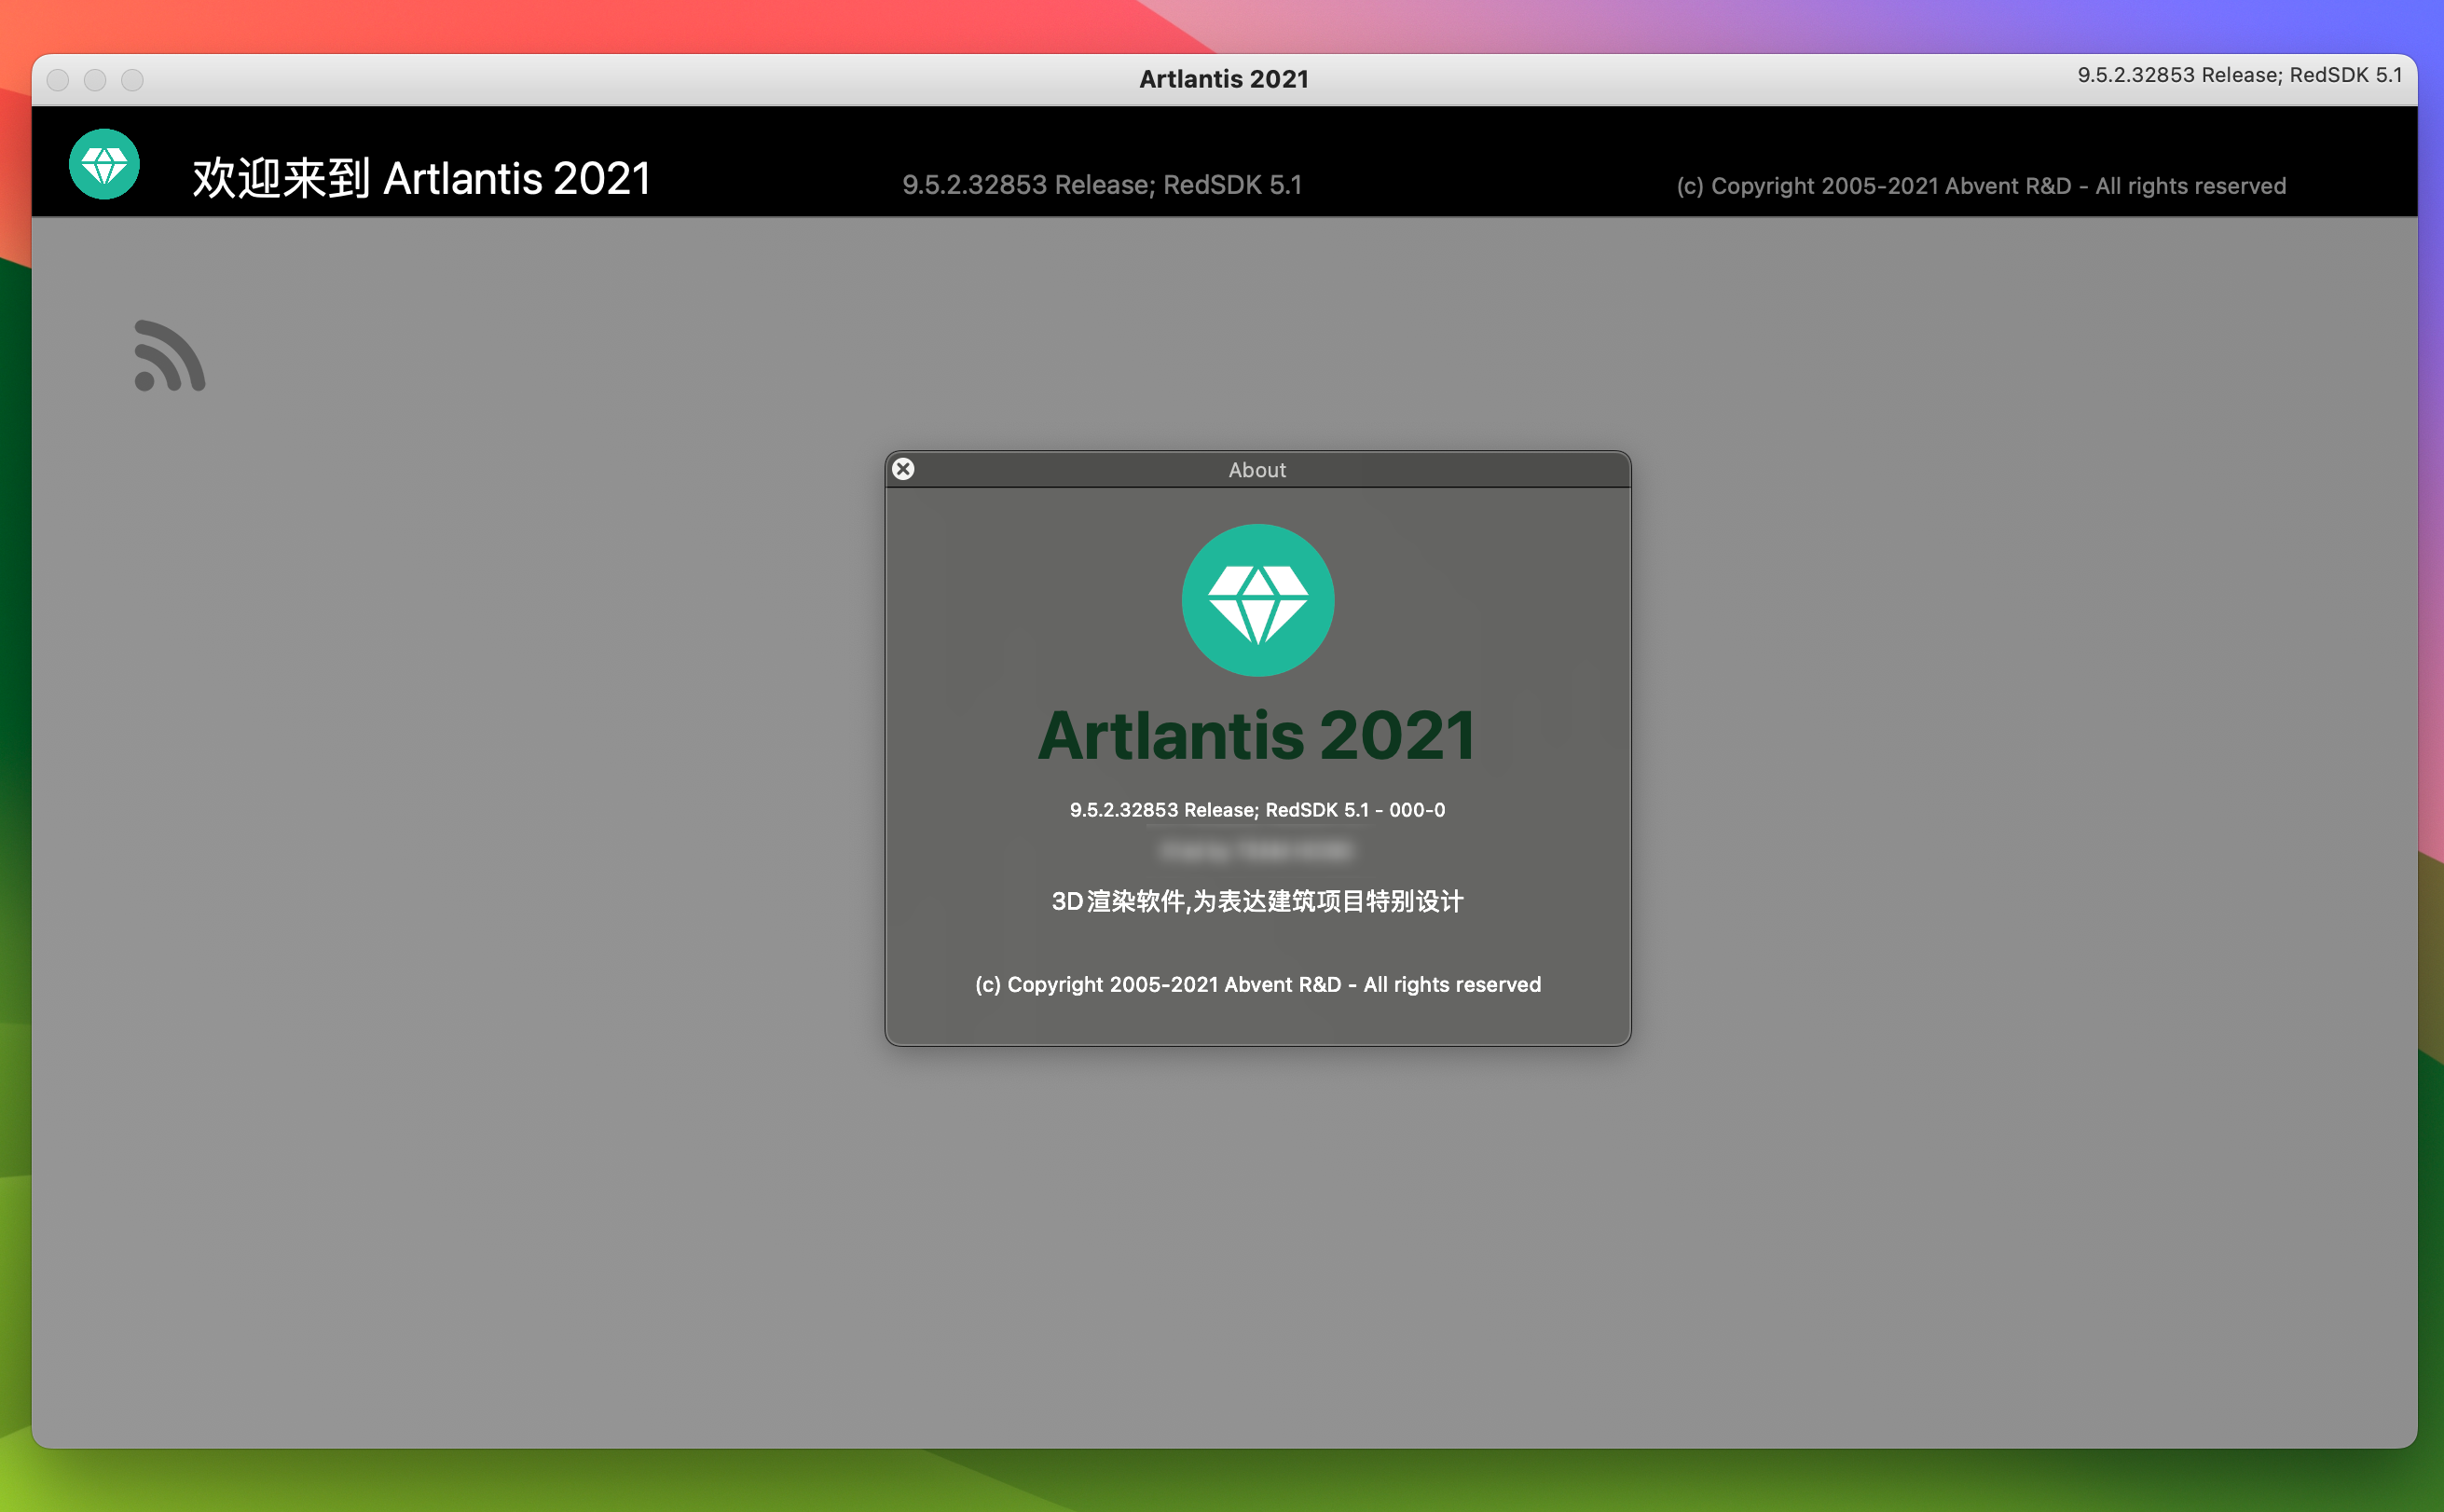Click the 'Artlantis 2021' window title
The width and height of the screenshot is (2444, 1512).
(x=1224, y=79)
